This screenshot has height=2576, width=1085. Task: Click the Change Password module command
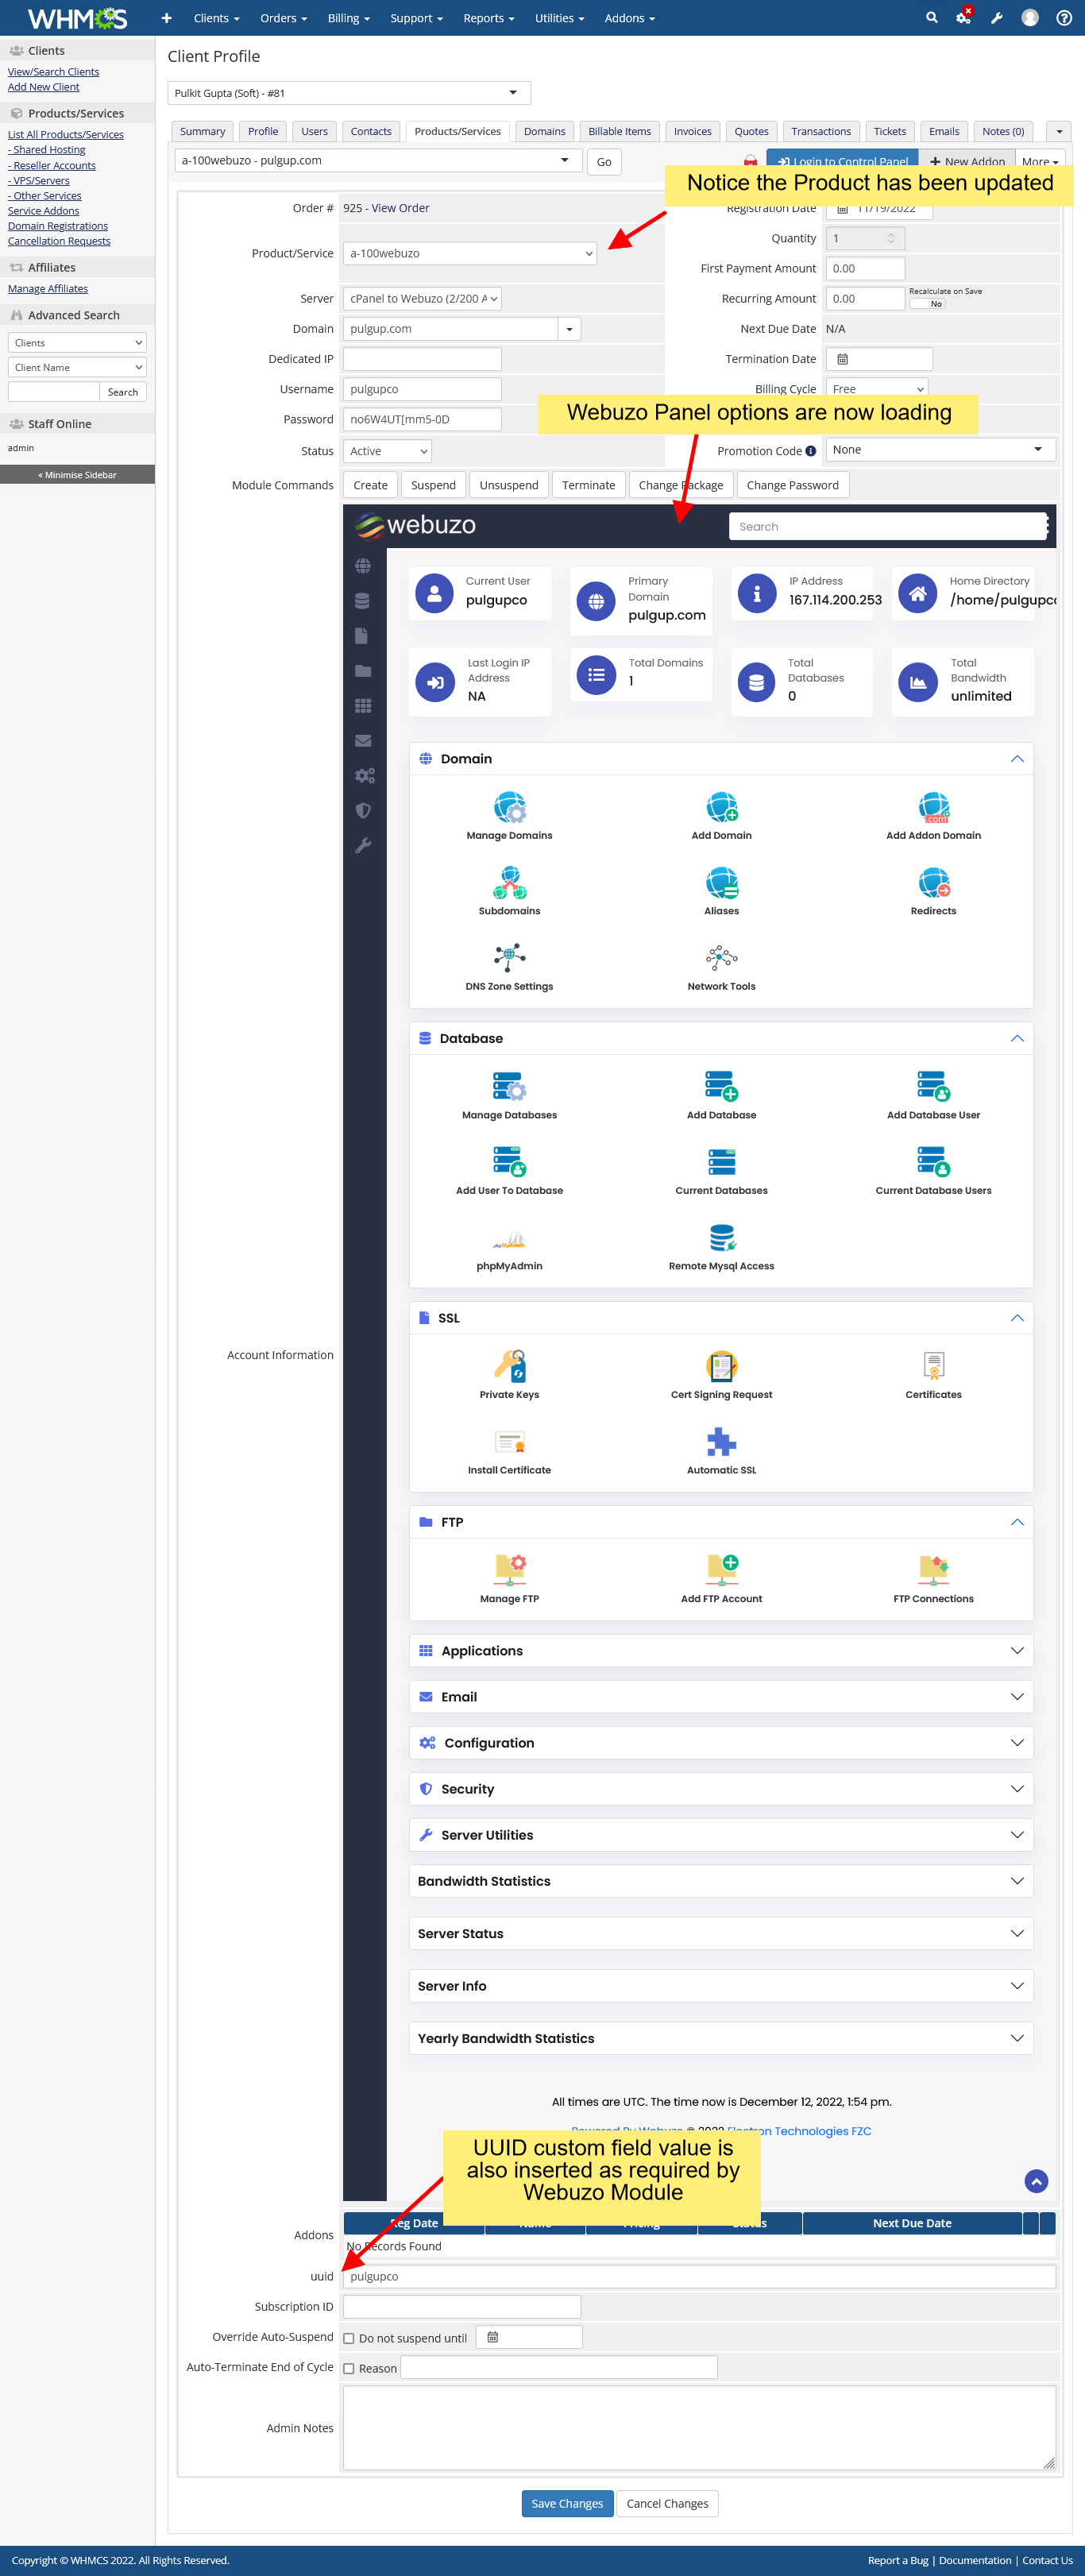point(792,485)
